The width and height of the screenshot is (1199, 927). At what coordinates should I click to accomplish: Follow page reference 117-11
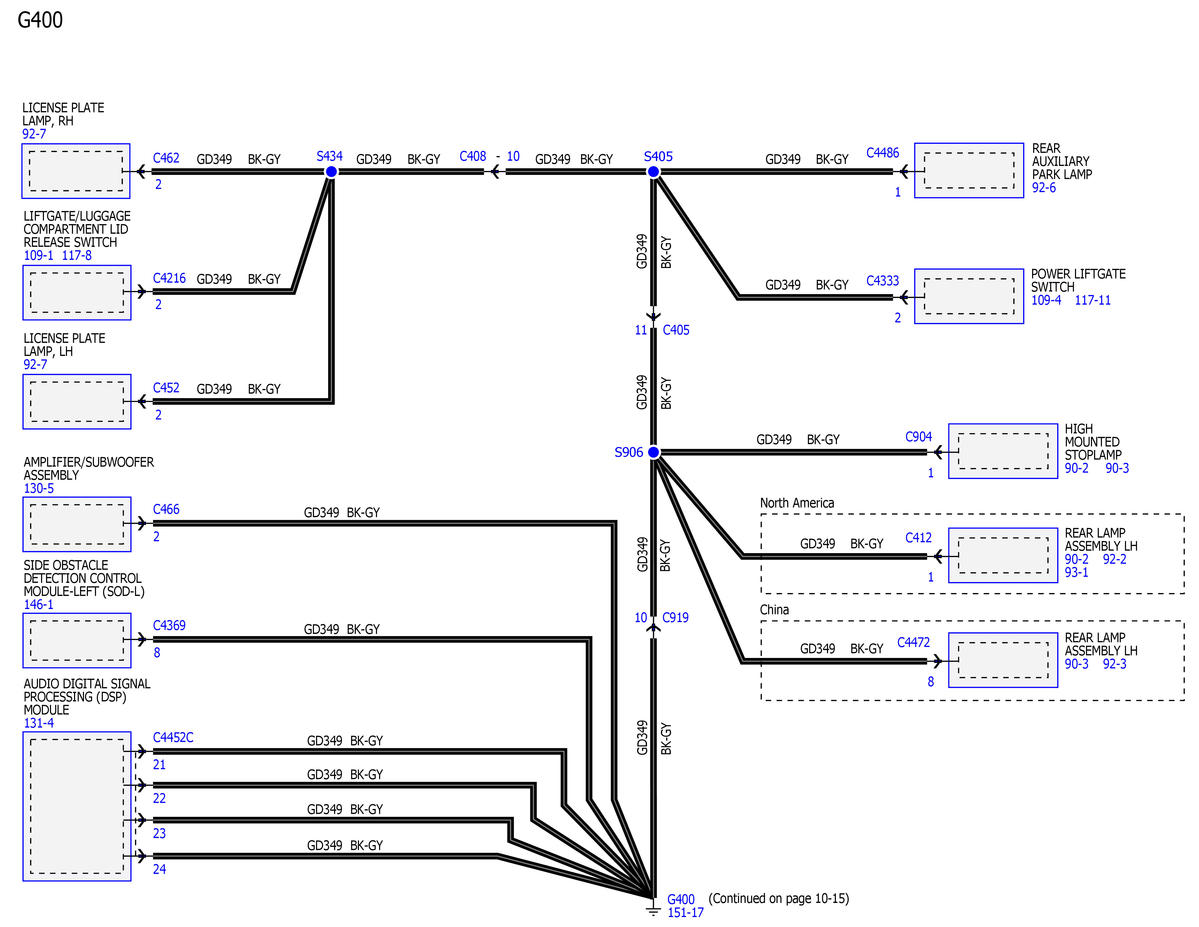tap(1093, 300)
